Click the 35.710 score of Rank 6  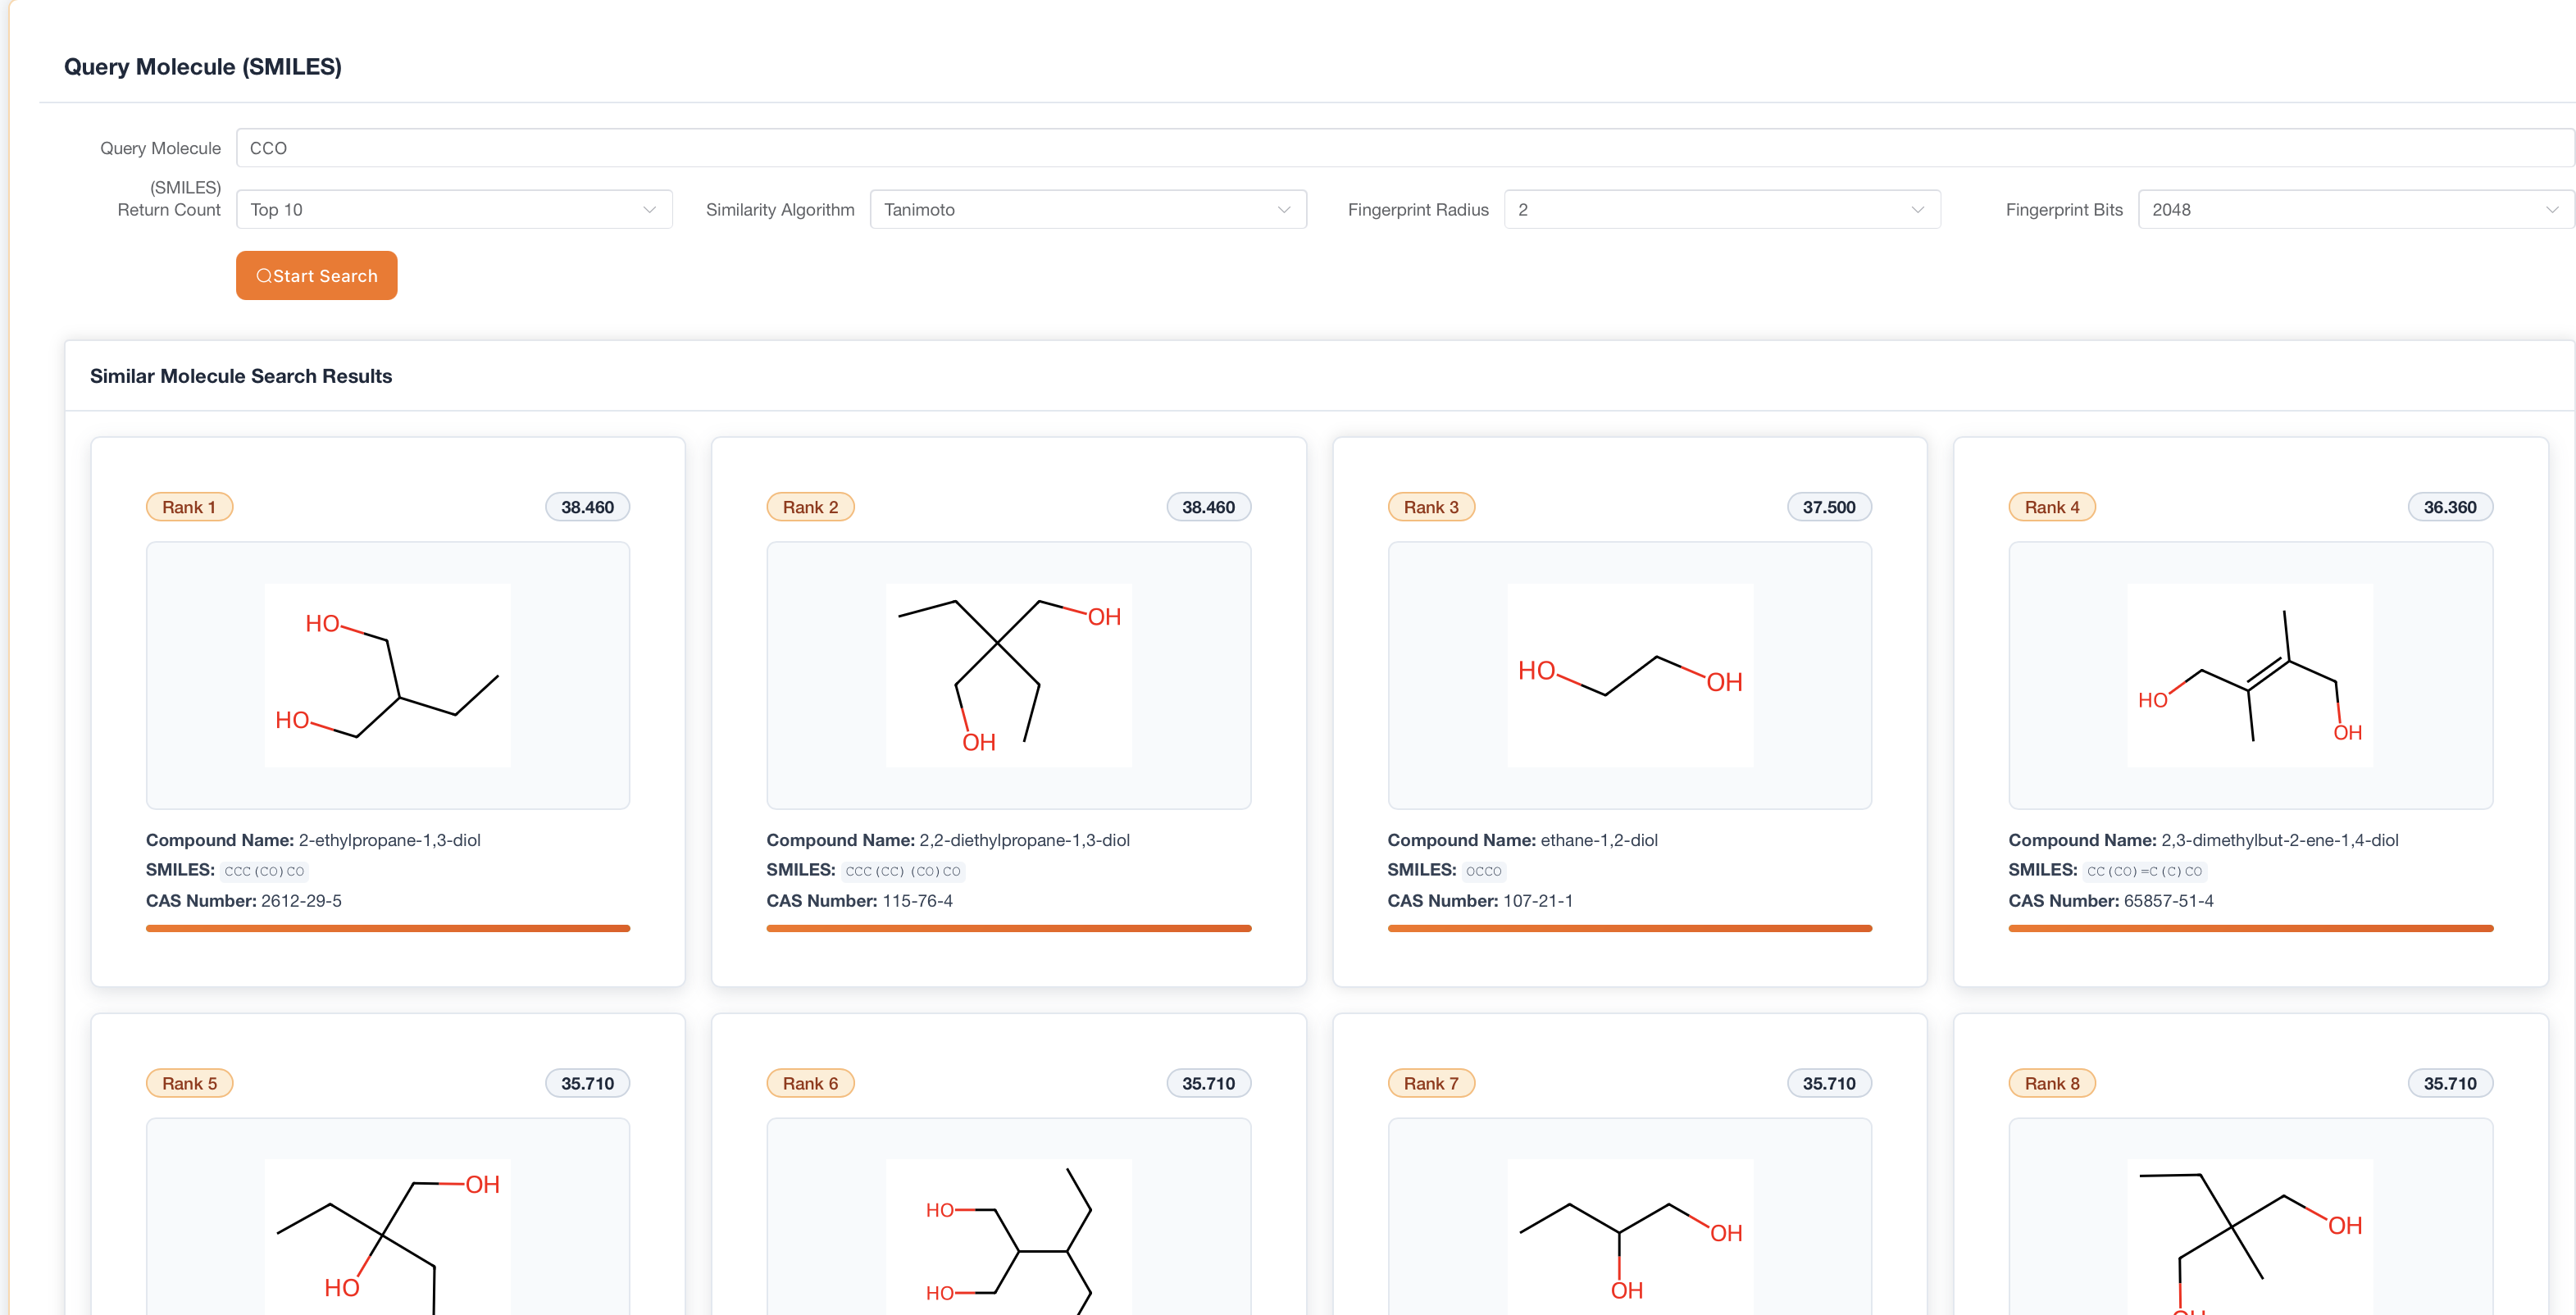click(1208, 1083)
